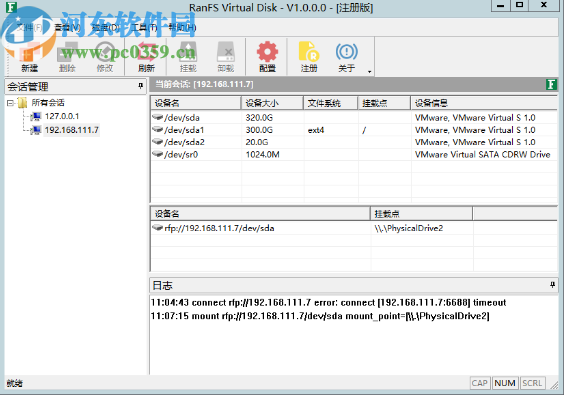
Task: Select session 127.0.0.1 in the tree
Action: [62, 116]
